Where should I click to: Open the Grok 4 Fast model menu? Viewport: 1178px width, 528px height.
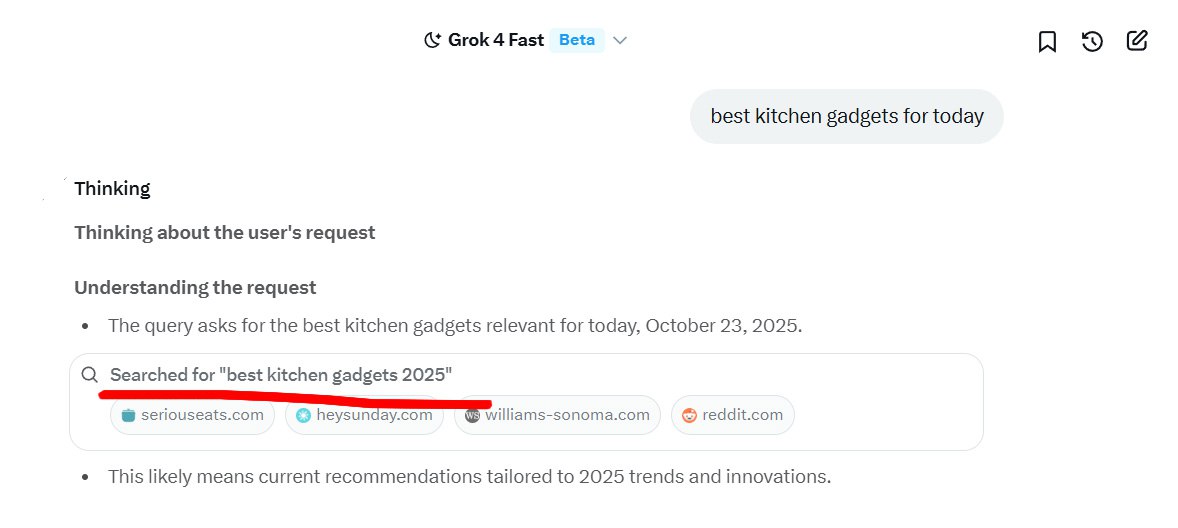[496, 41]
